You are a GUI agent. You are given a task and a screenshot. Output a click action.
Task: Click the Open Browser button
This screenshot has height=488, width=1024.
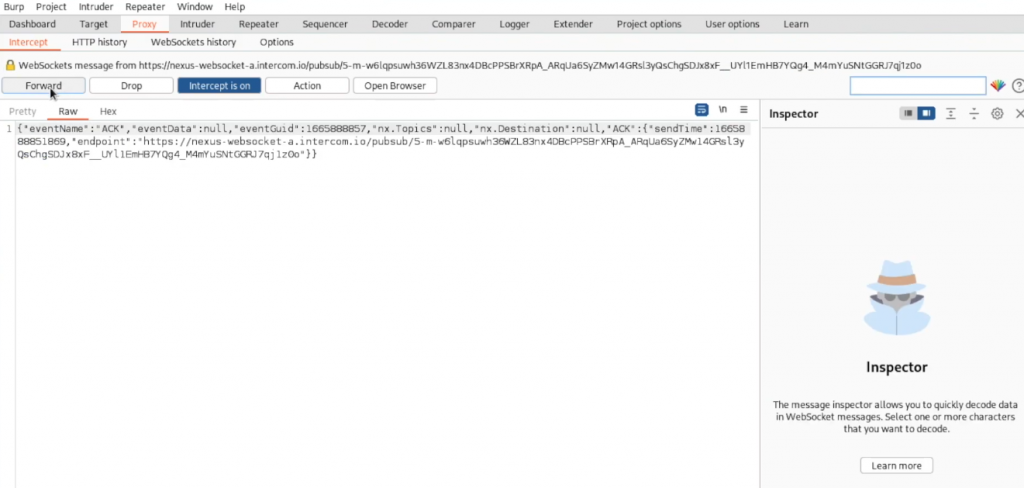click(x=395, y=86)
